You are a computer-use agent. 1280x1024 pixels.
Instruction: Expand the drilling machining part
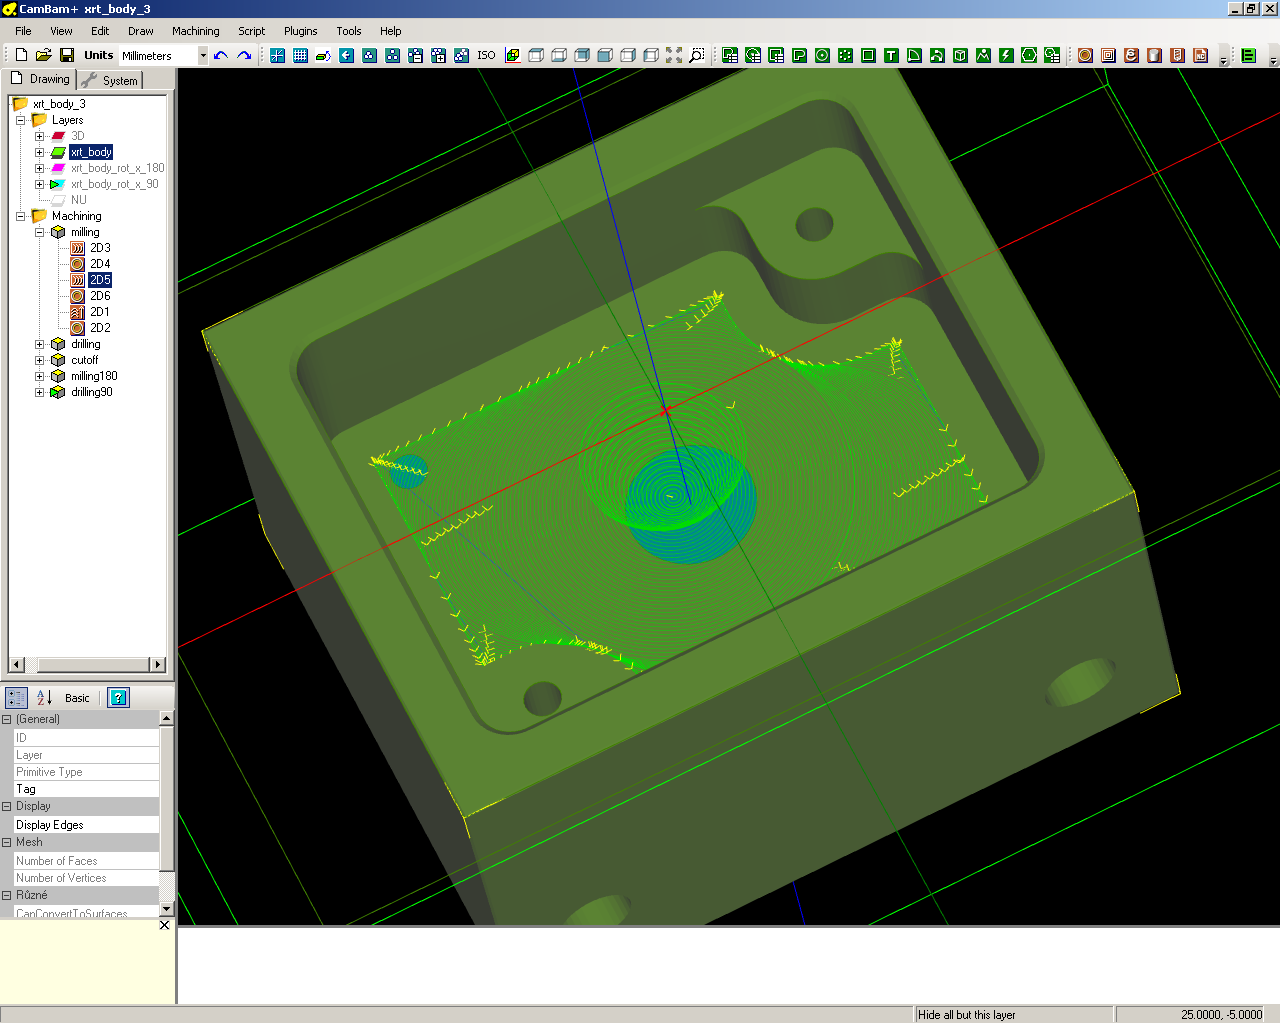pyautogui.click(x=40, y=344)
